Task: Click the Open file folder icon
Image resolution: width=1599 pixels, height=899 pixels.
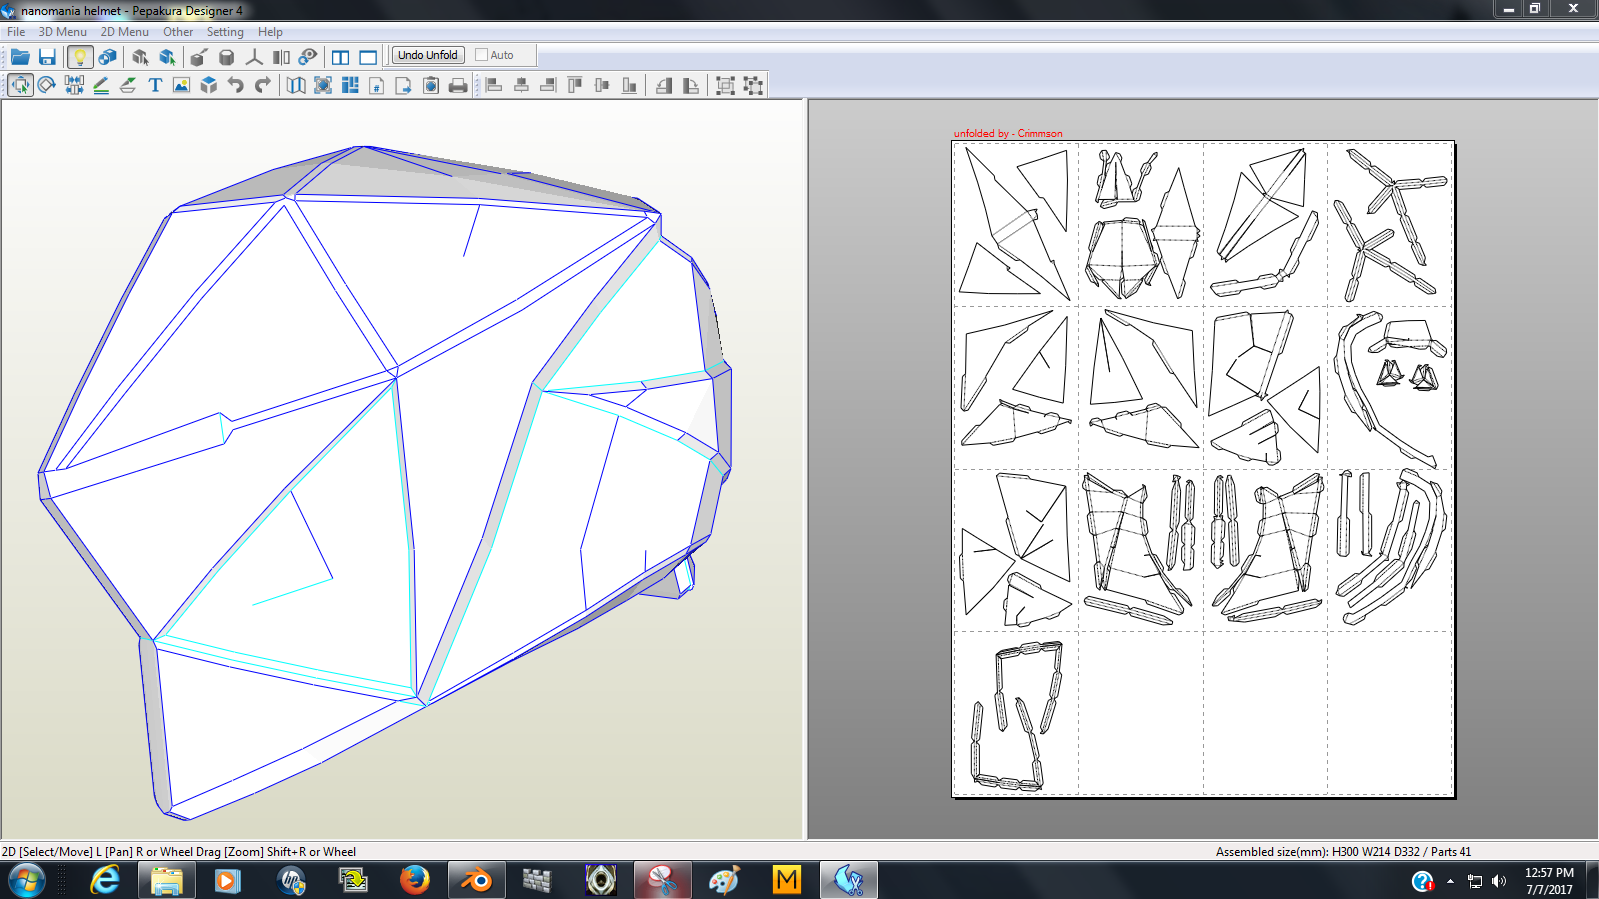Action: (20, 57)
